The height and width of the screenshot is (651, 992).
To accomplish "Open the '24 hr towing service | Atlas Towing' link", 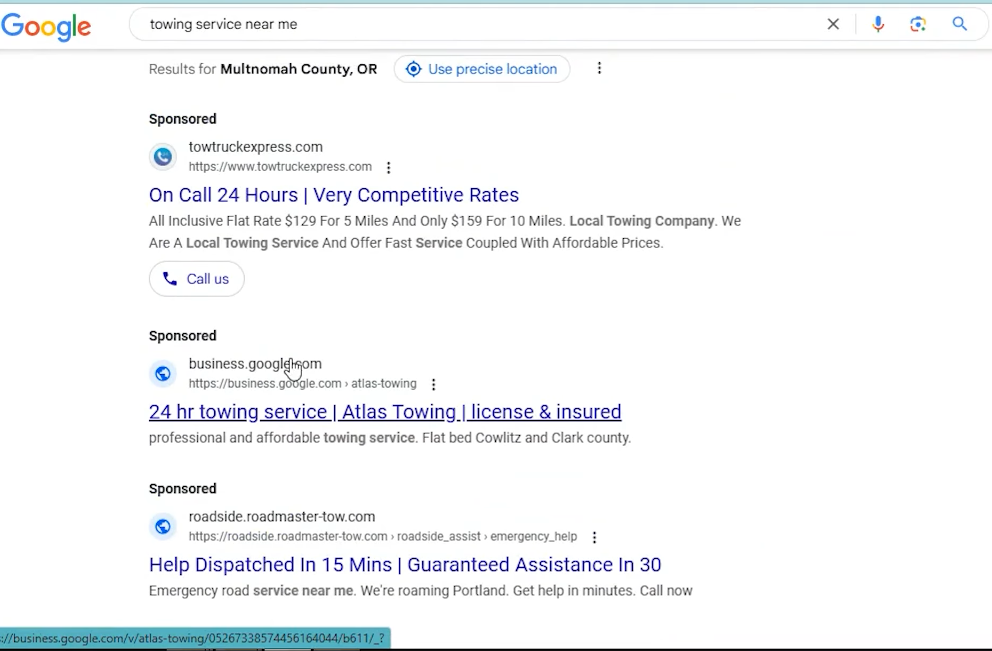I will [x=385, y=412].
